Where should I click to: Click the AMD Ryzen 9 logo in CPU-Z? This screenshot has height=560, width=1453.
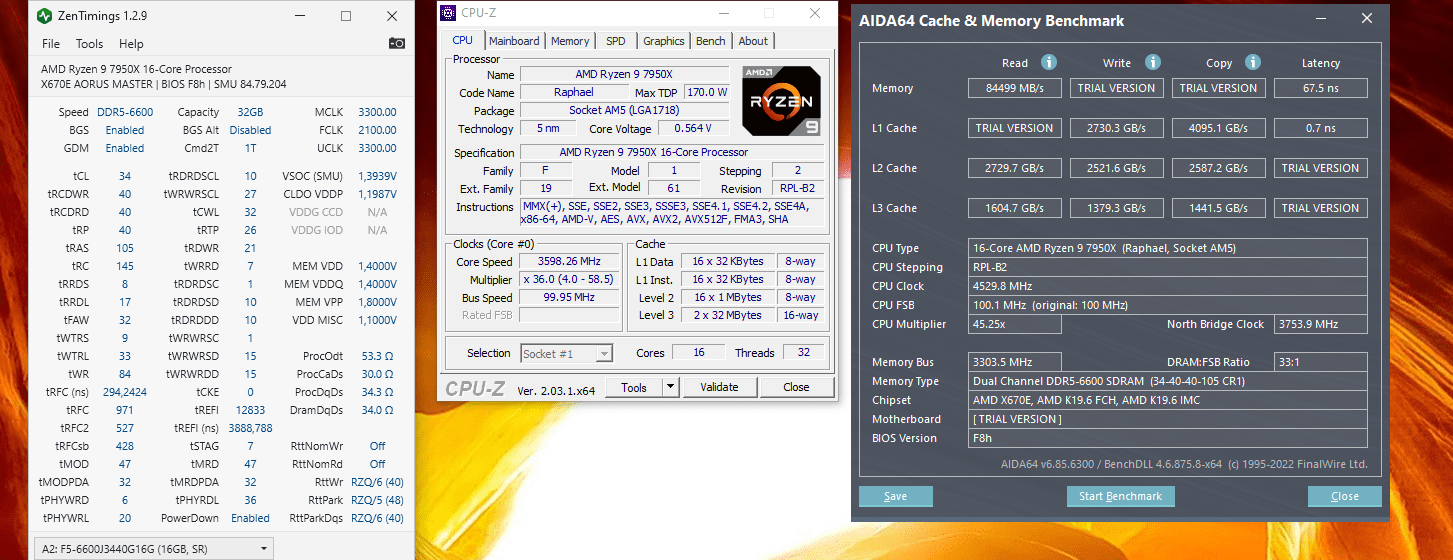point(781,100)
